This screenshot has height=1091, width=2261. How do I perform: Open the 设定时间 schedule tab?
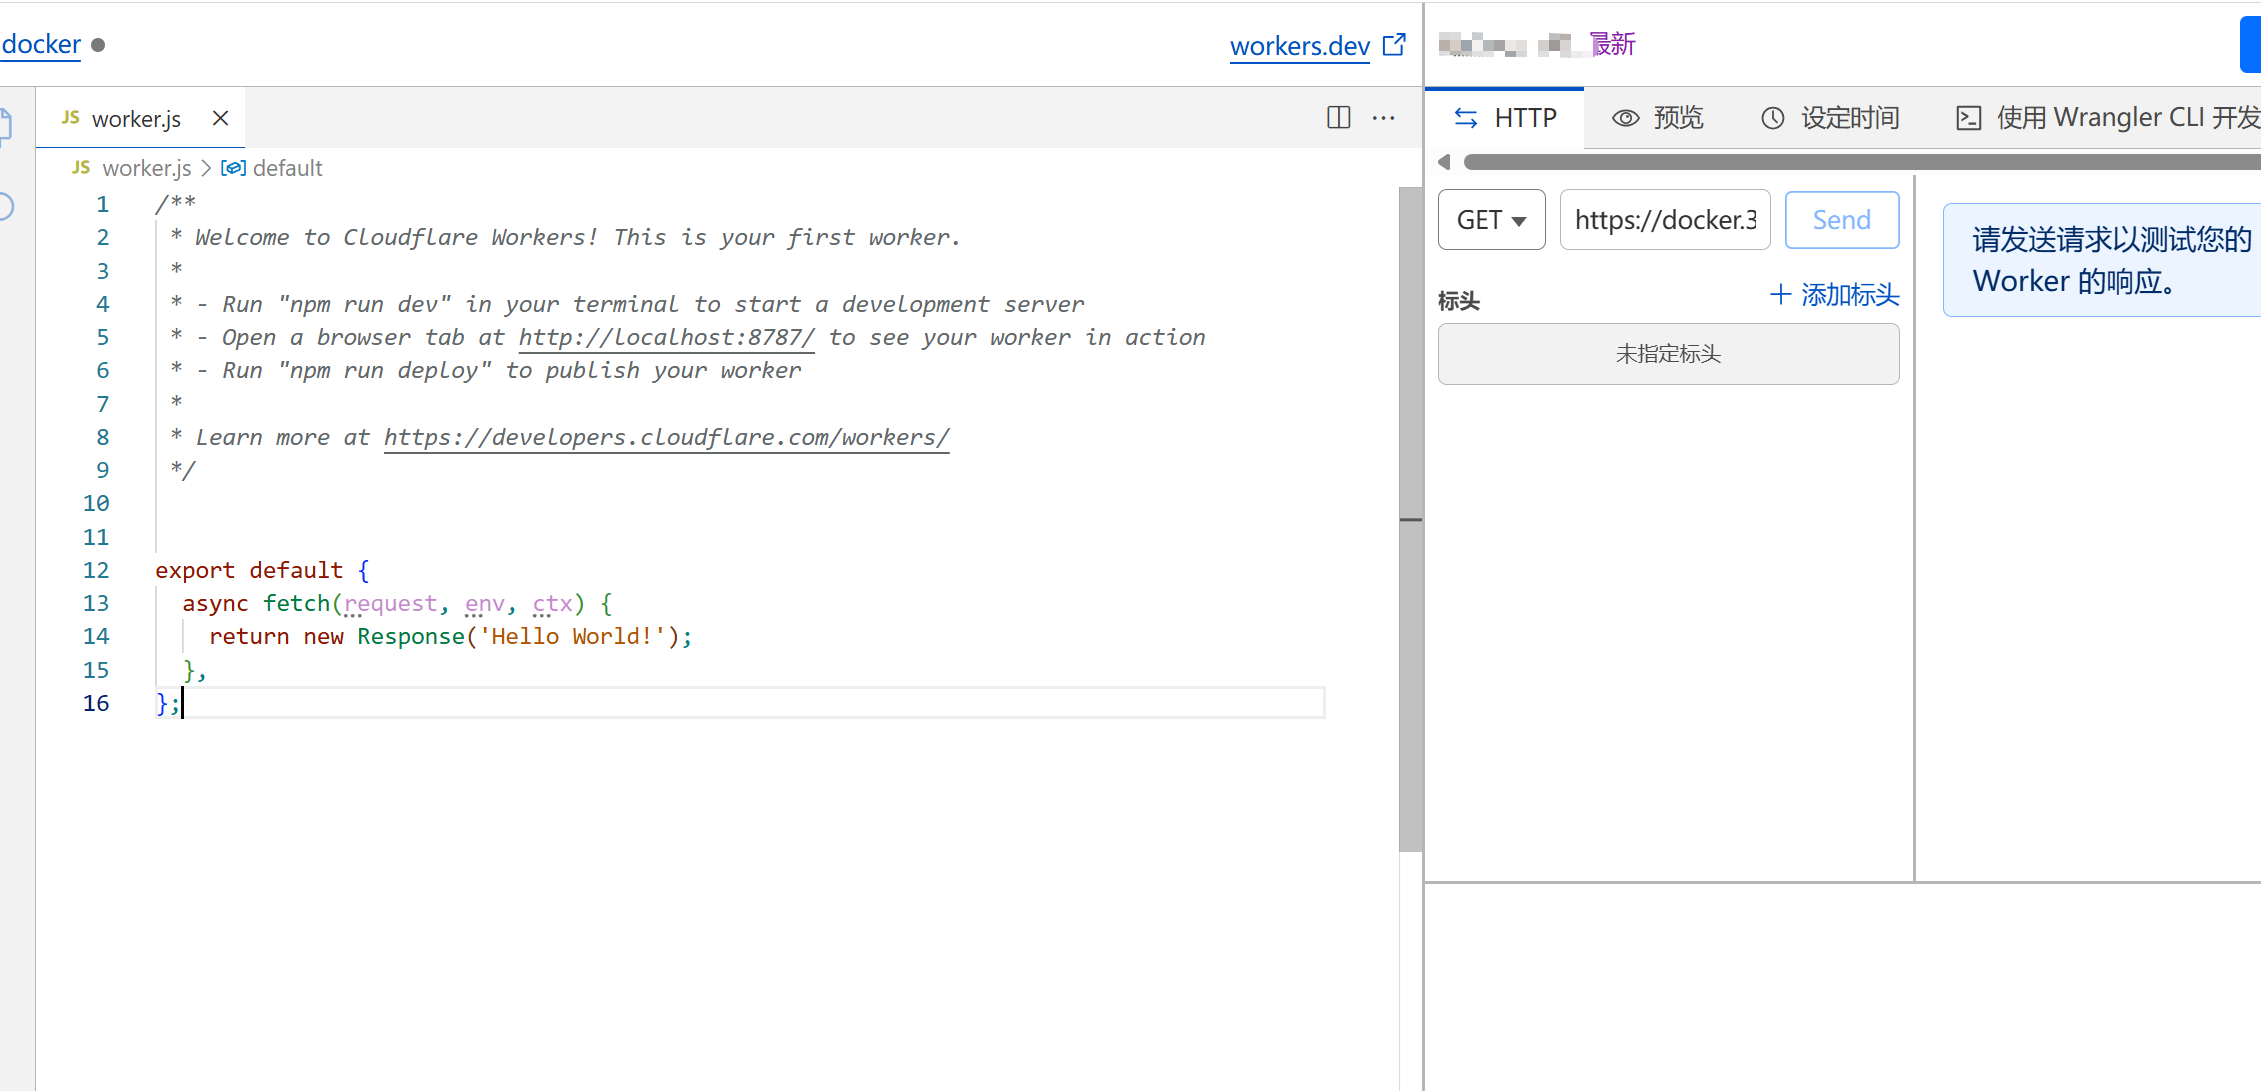[x=1830, y=118]
